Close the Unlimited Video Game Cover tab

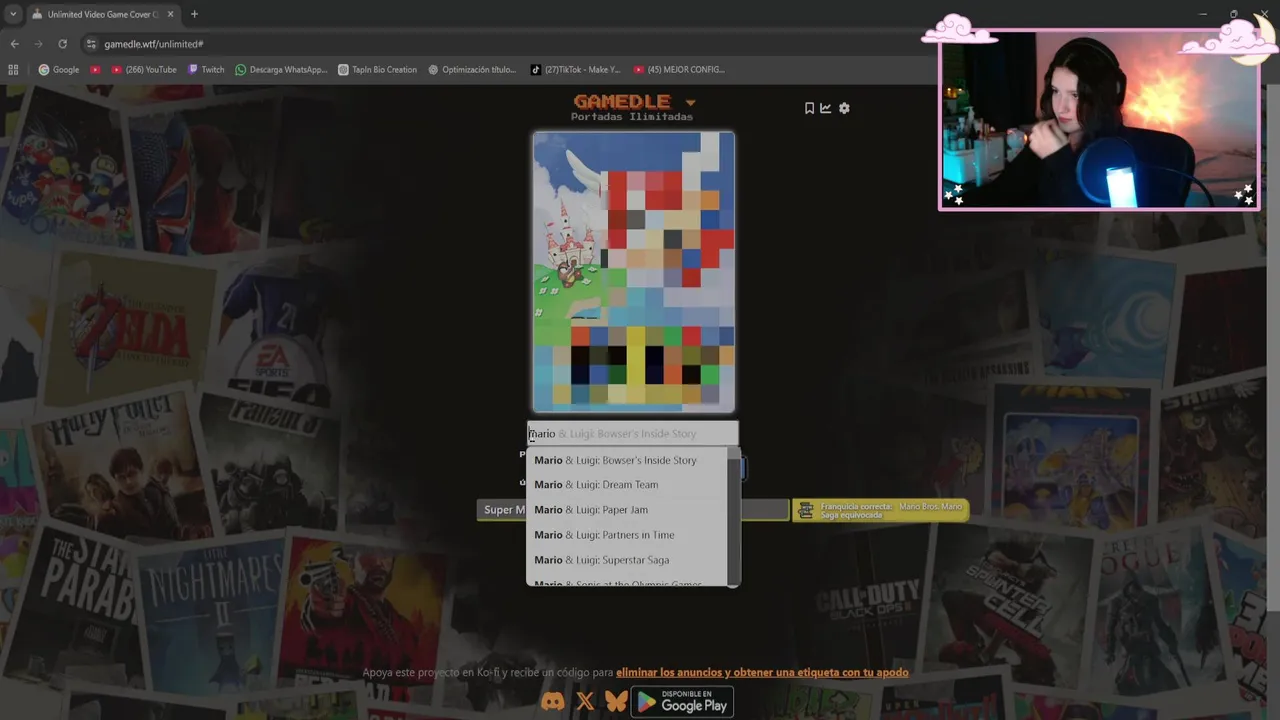pyautogui.click(x=169, y=14)
